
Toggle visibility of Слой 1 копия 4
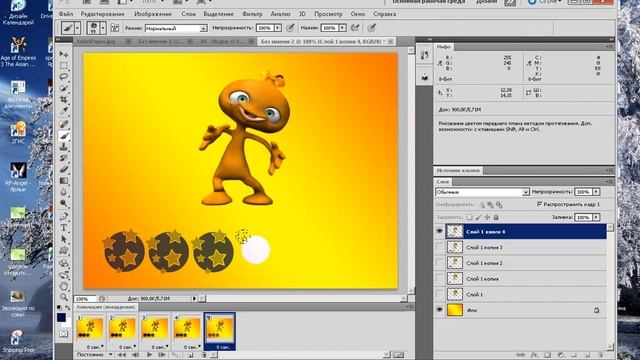click(439, 231)
